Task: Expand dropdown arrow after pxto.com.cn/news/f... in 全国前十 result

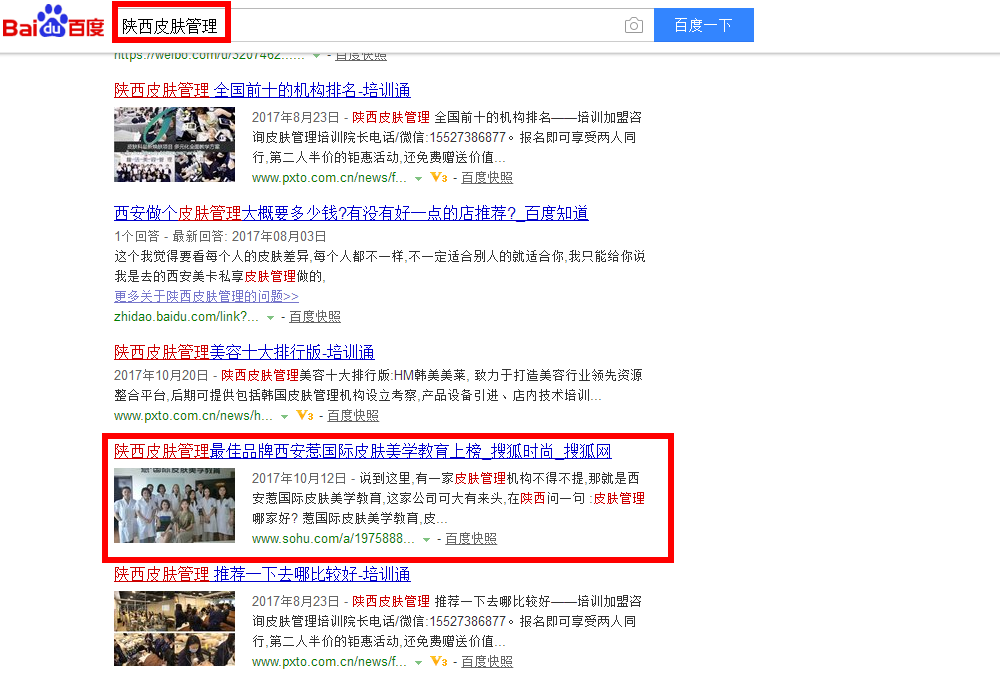Action: (418, 179)
